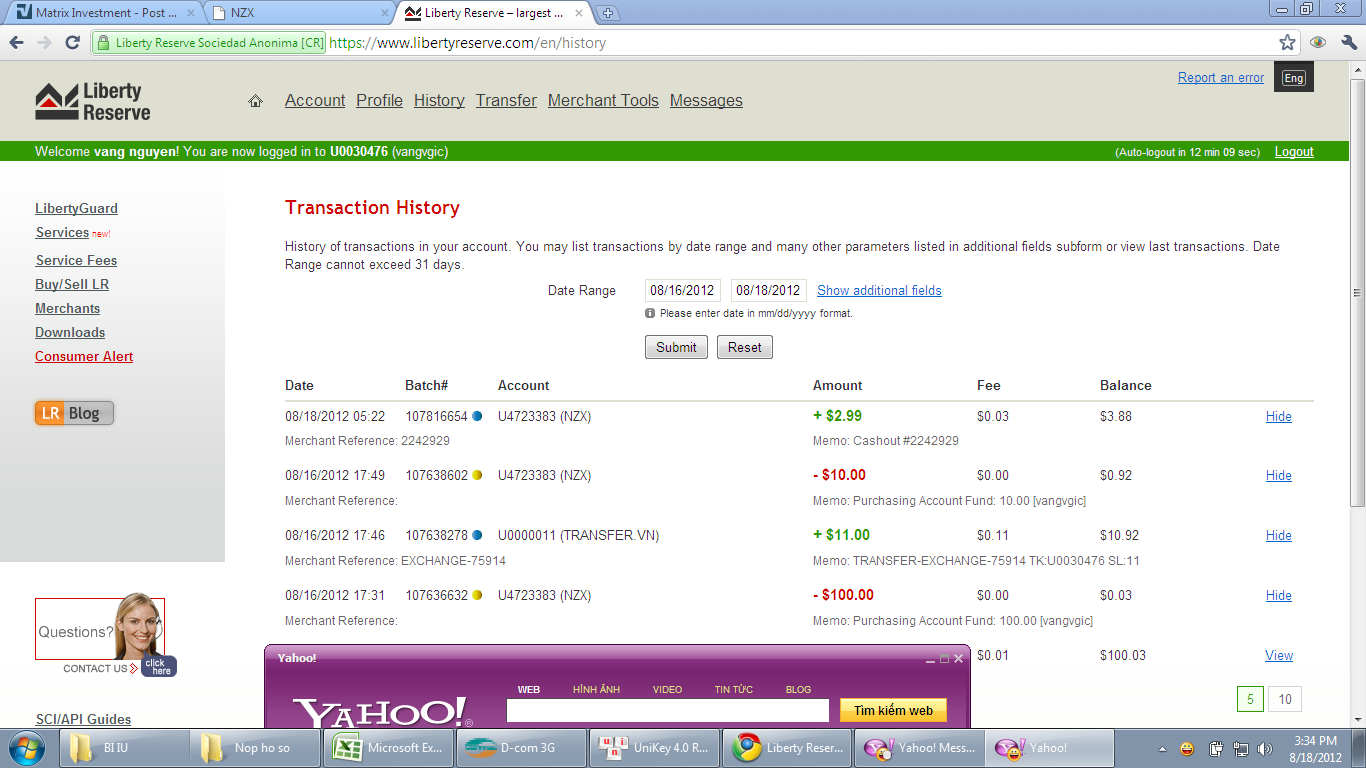Click the network icon in system tray

click(x=1241, y=748)
